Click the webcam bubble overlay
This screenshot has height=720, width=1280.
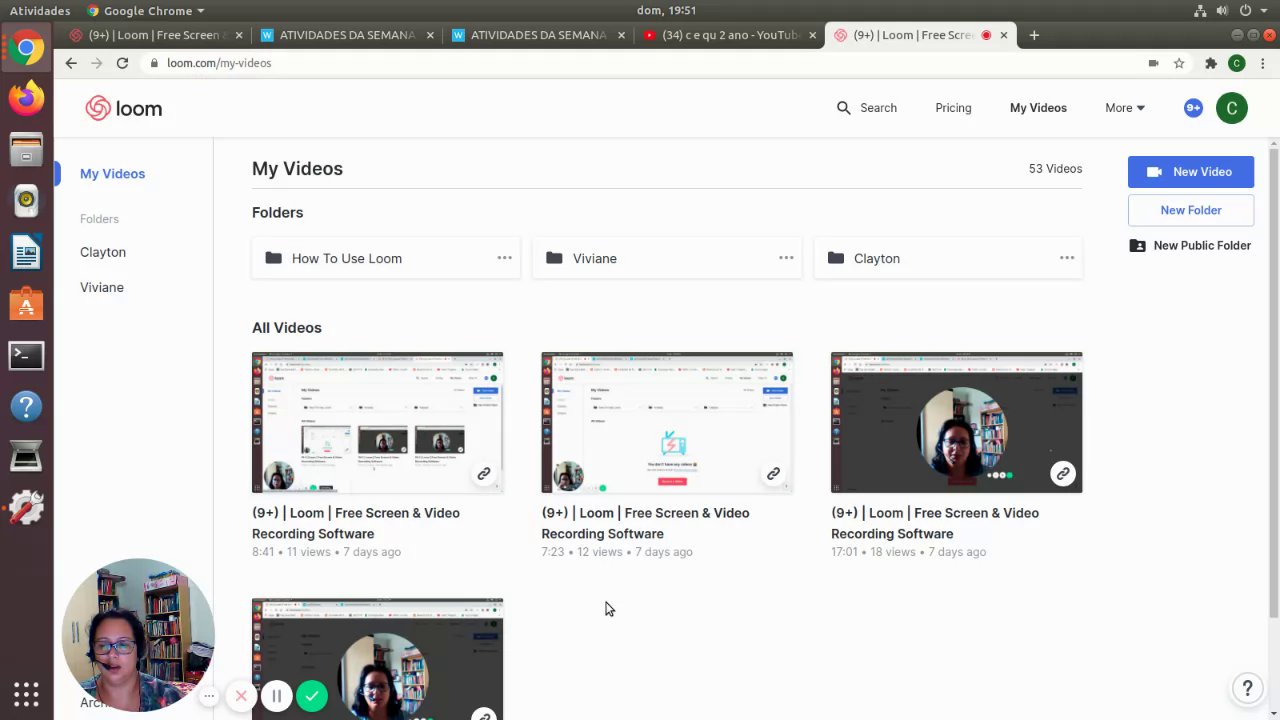coord(138,635)
